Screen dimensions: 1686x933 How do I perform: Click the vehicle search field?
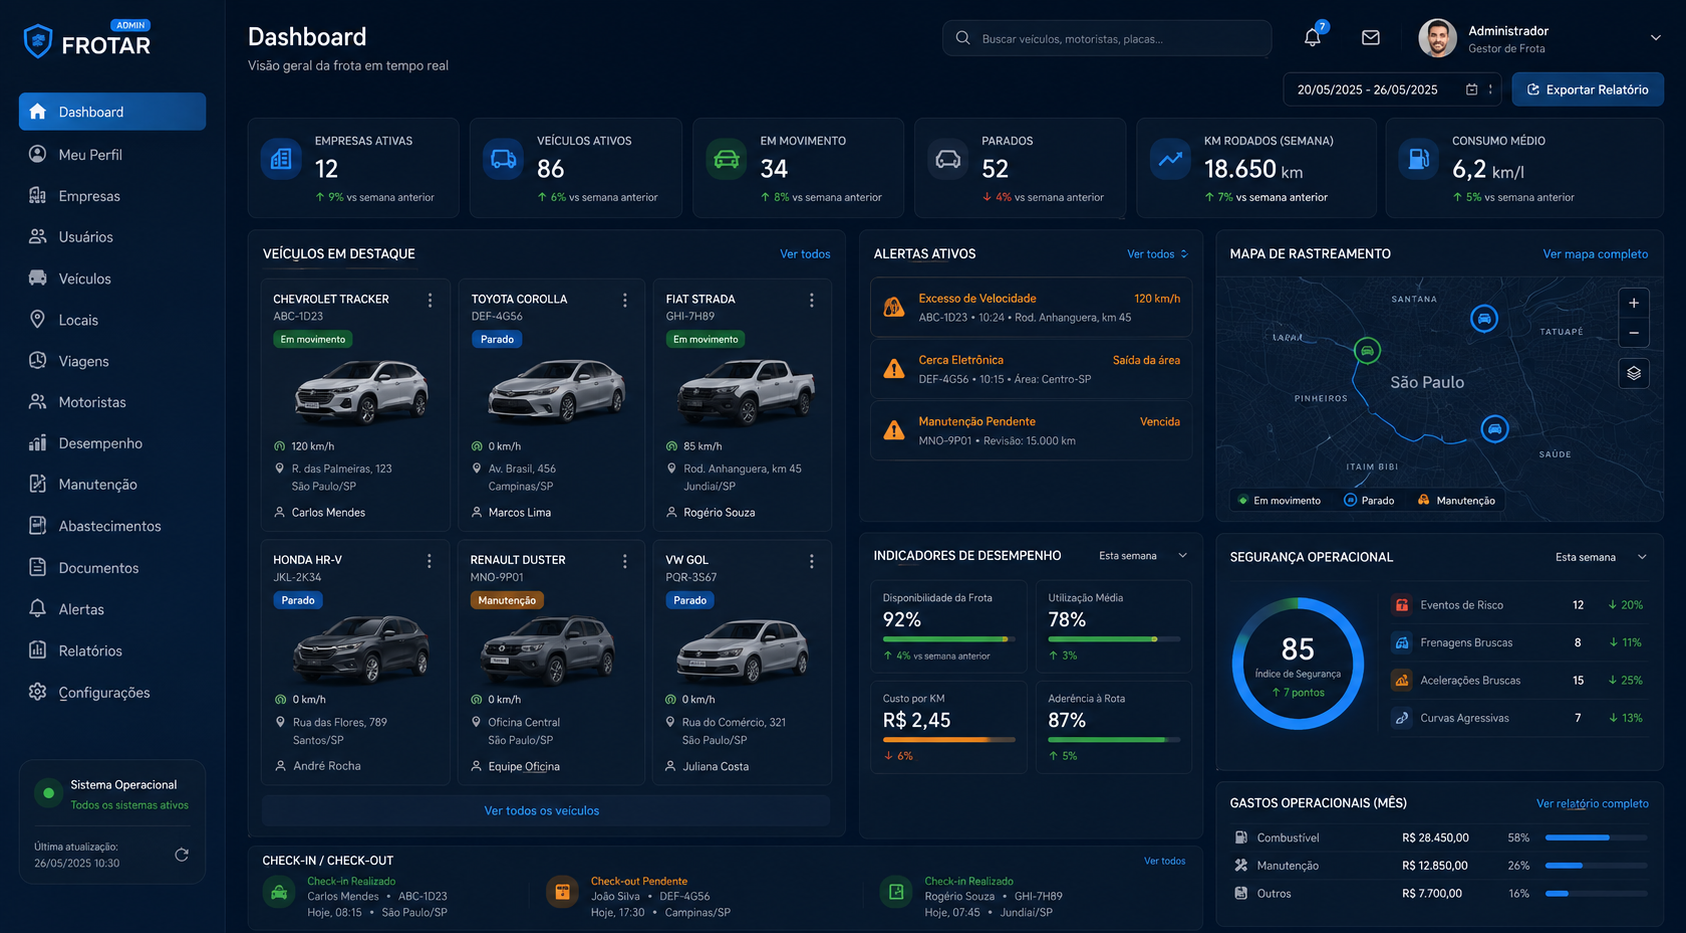click(x=1107, y=38)
